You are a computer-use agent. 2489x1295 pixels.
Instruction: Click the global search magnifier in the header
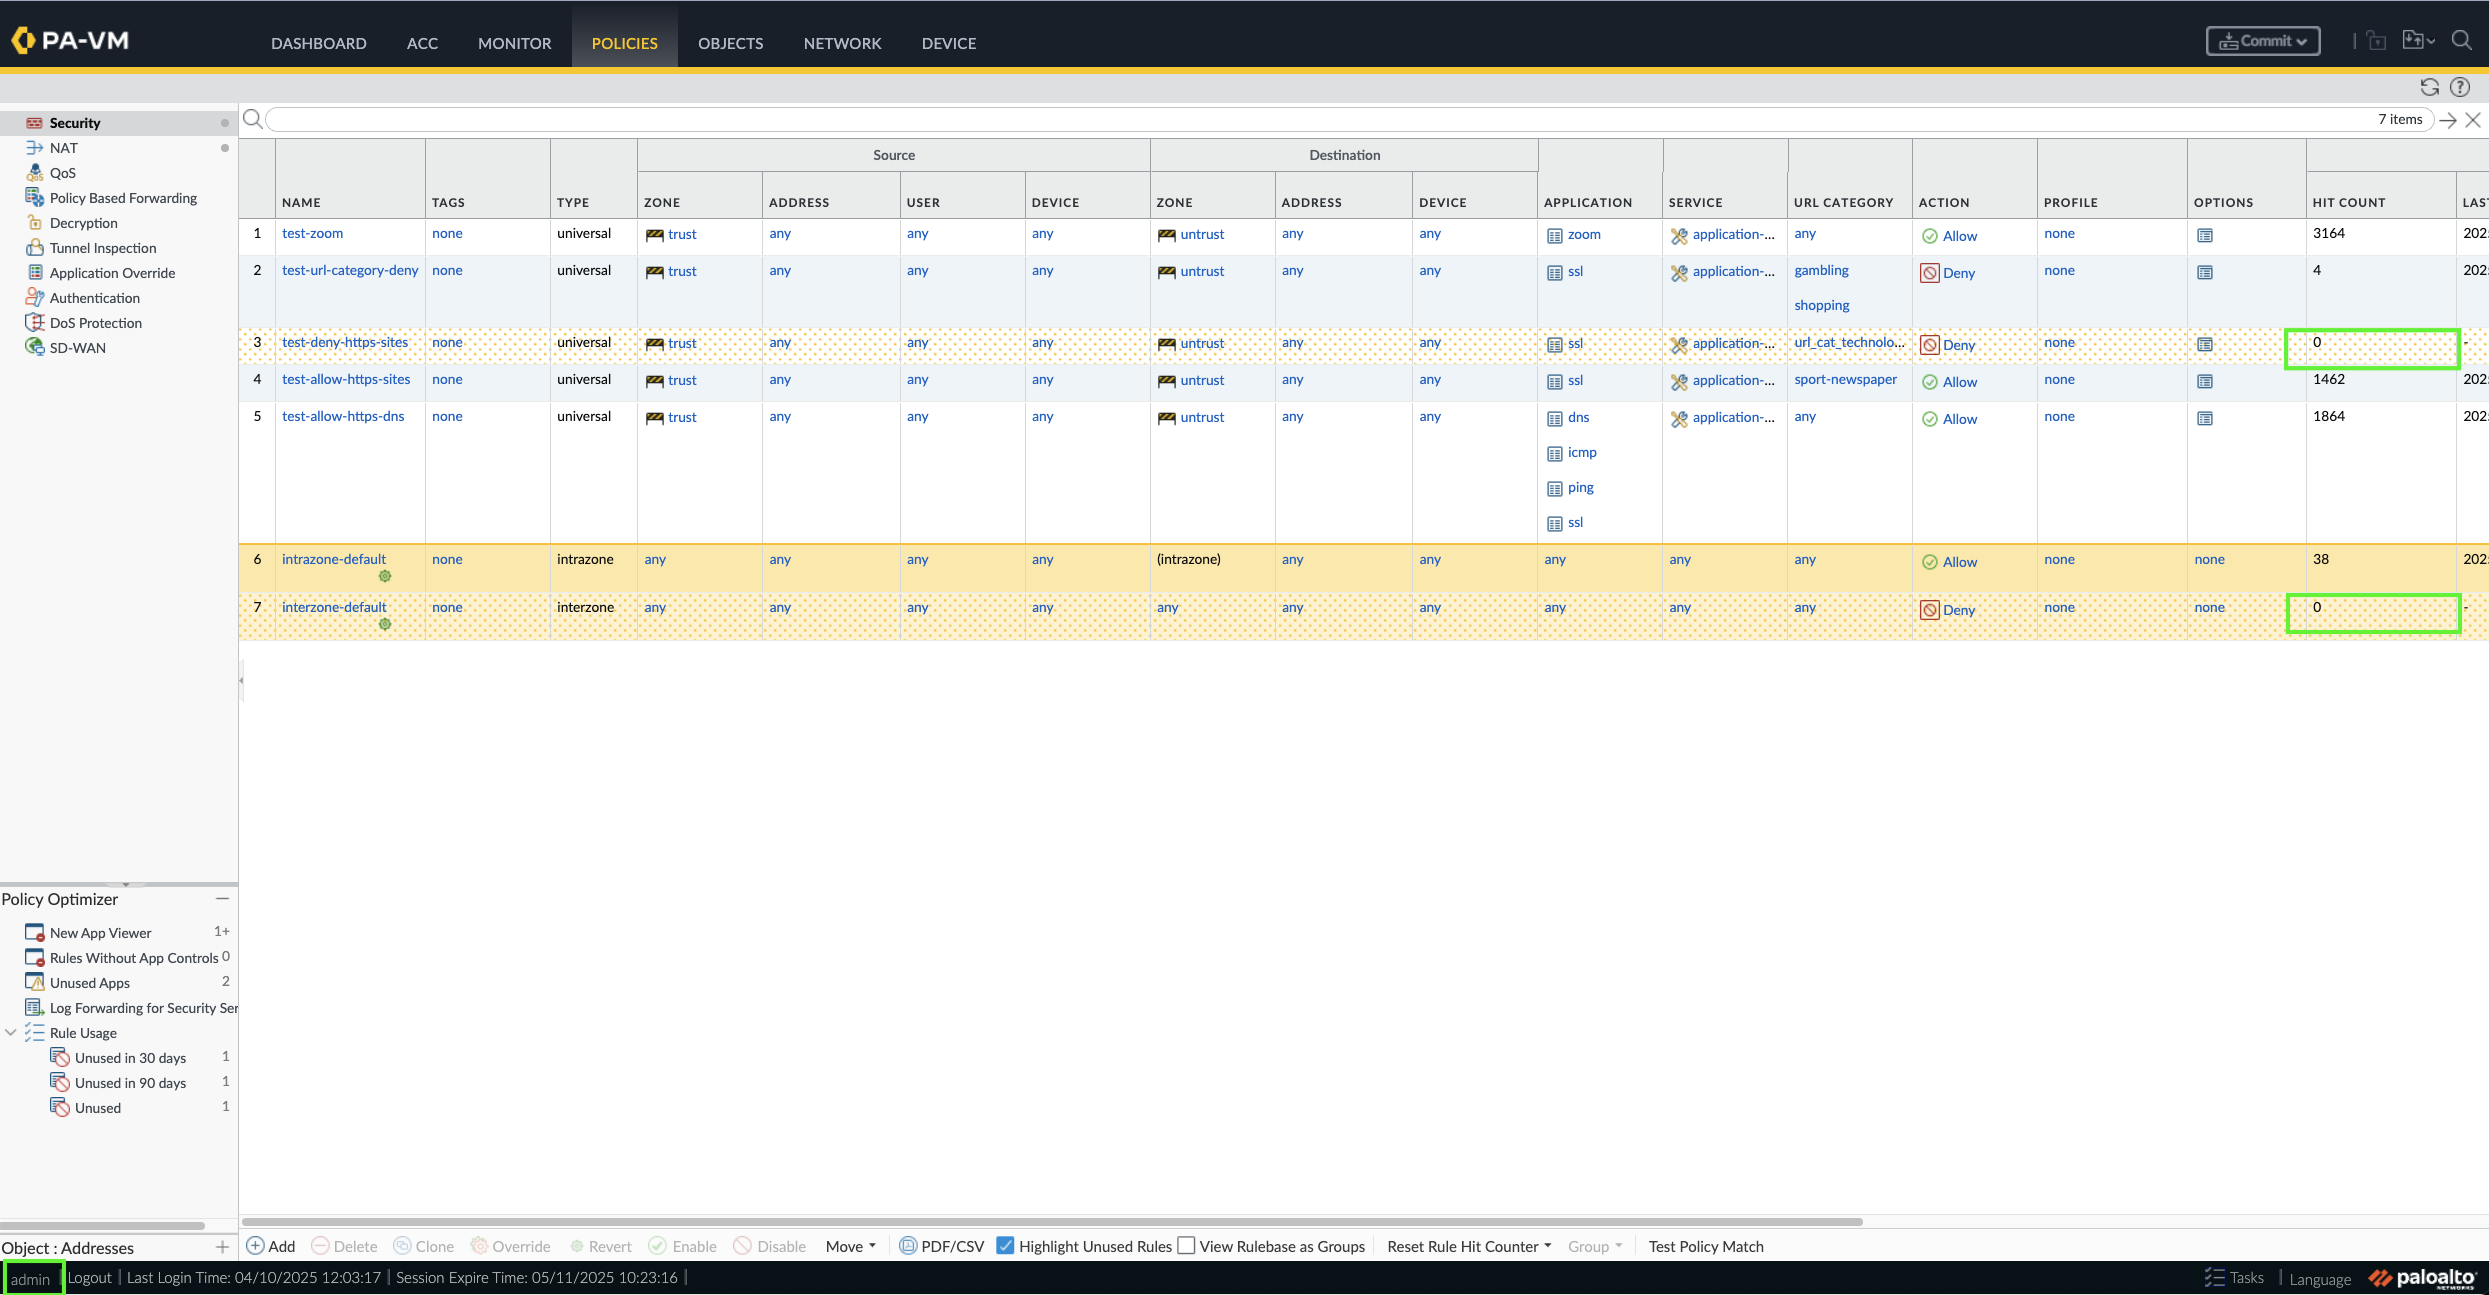coord(2462,41)
